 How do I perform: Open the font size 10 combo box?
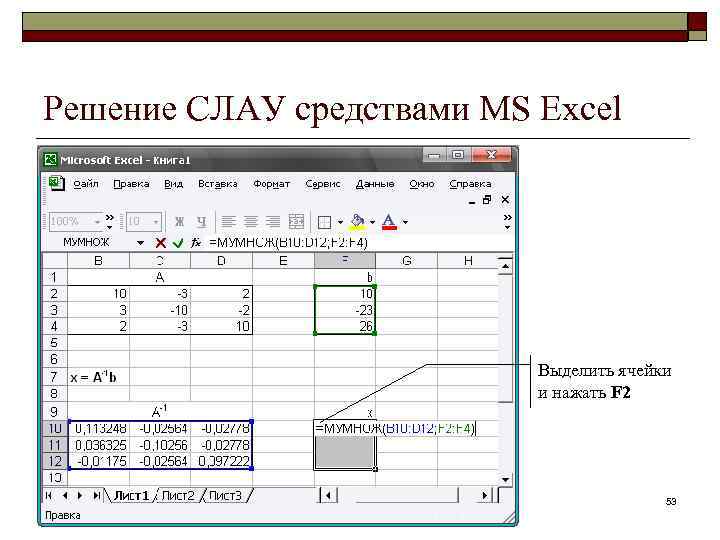point(143,222)
